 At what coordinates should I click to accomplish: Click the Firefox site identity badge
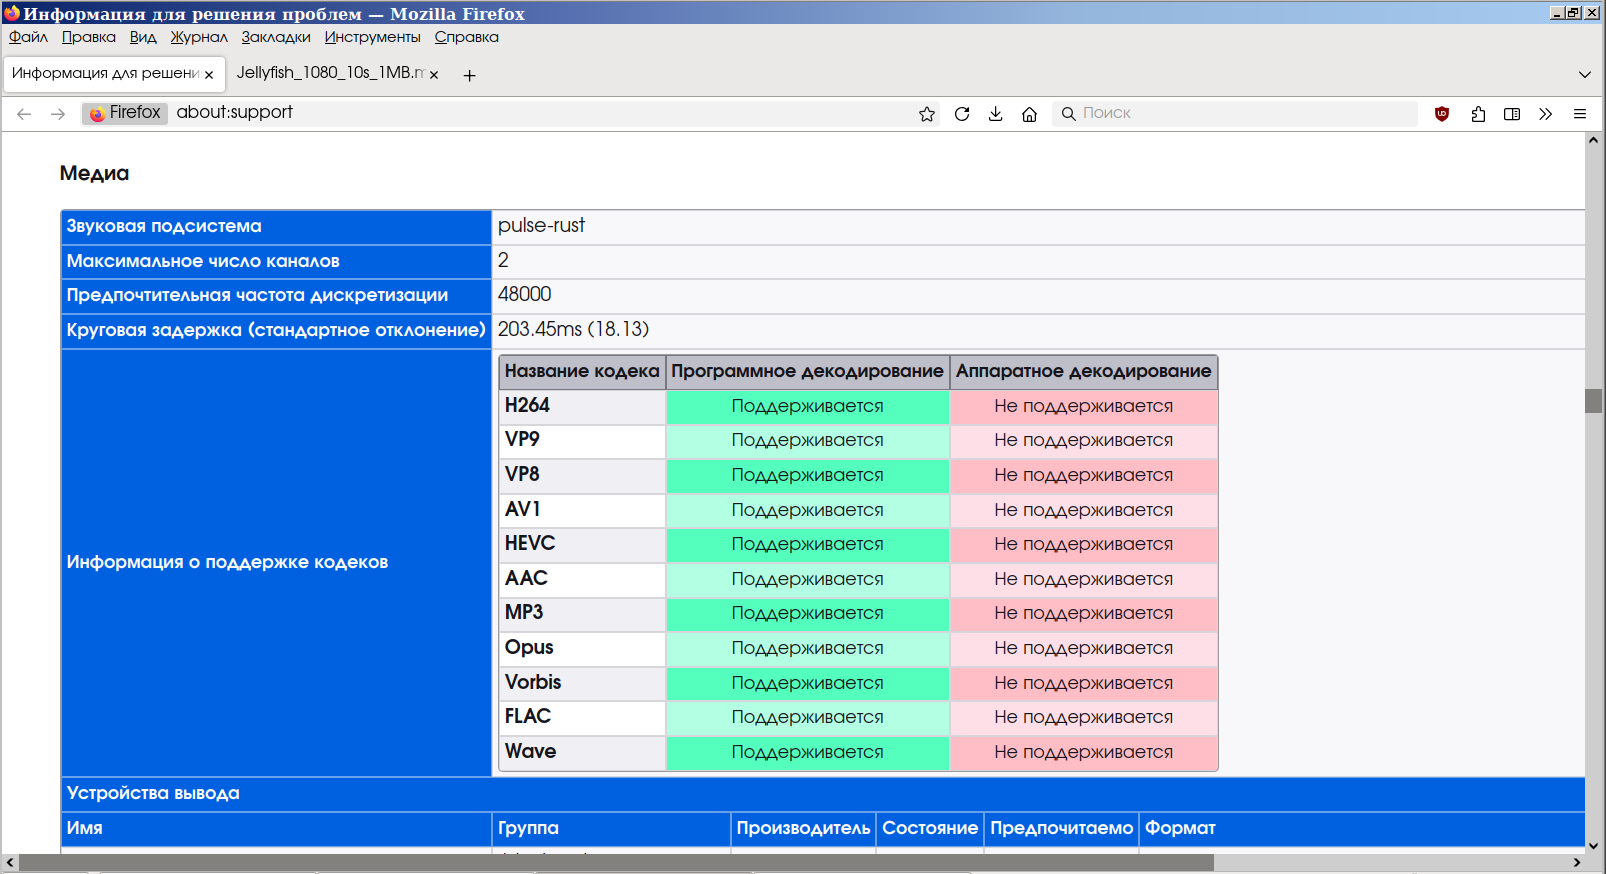coord(125,113)
